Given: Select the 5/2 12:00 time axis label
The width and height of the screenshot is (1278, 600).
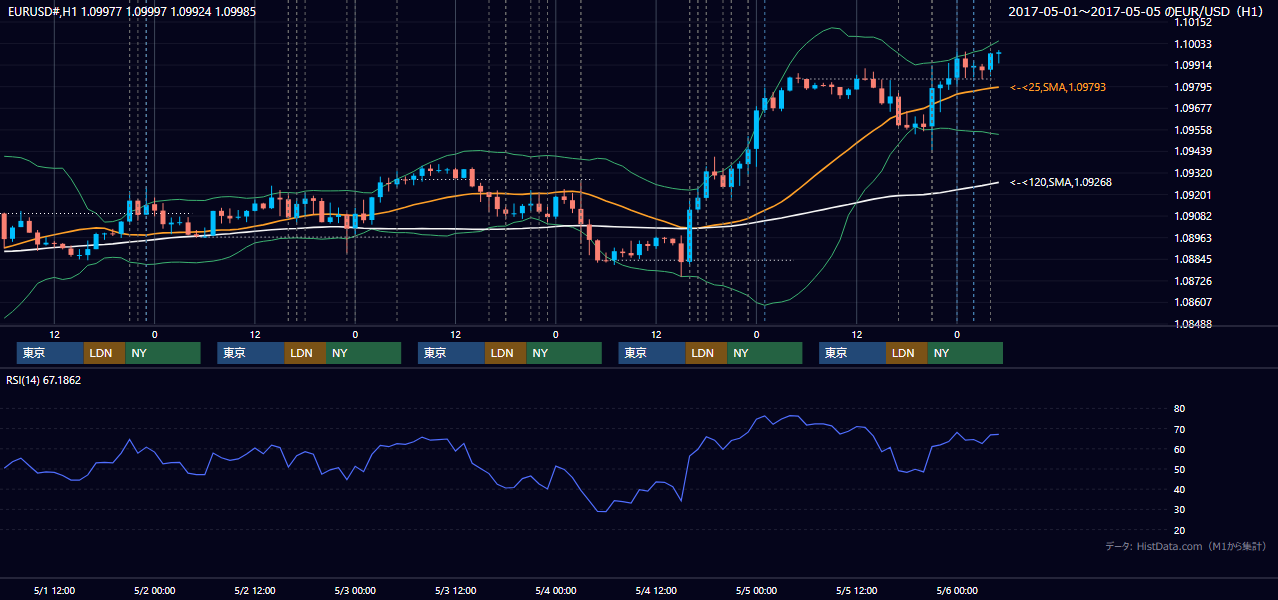Looking at the screenshot, I should click(255, 590).
